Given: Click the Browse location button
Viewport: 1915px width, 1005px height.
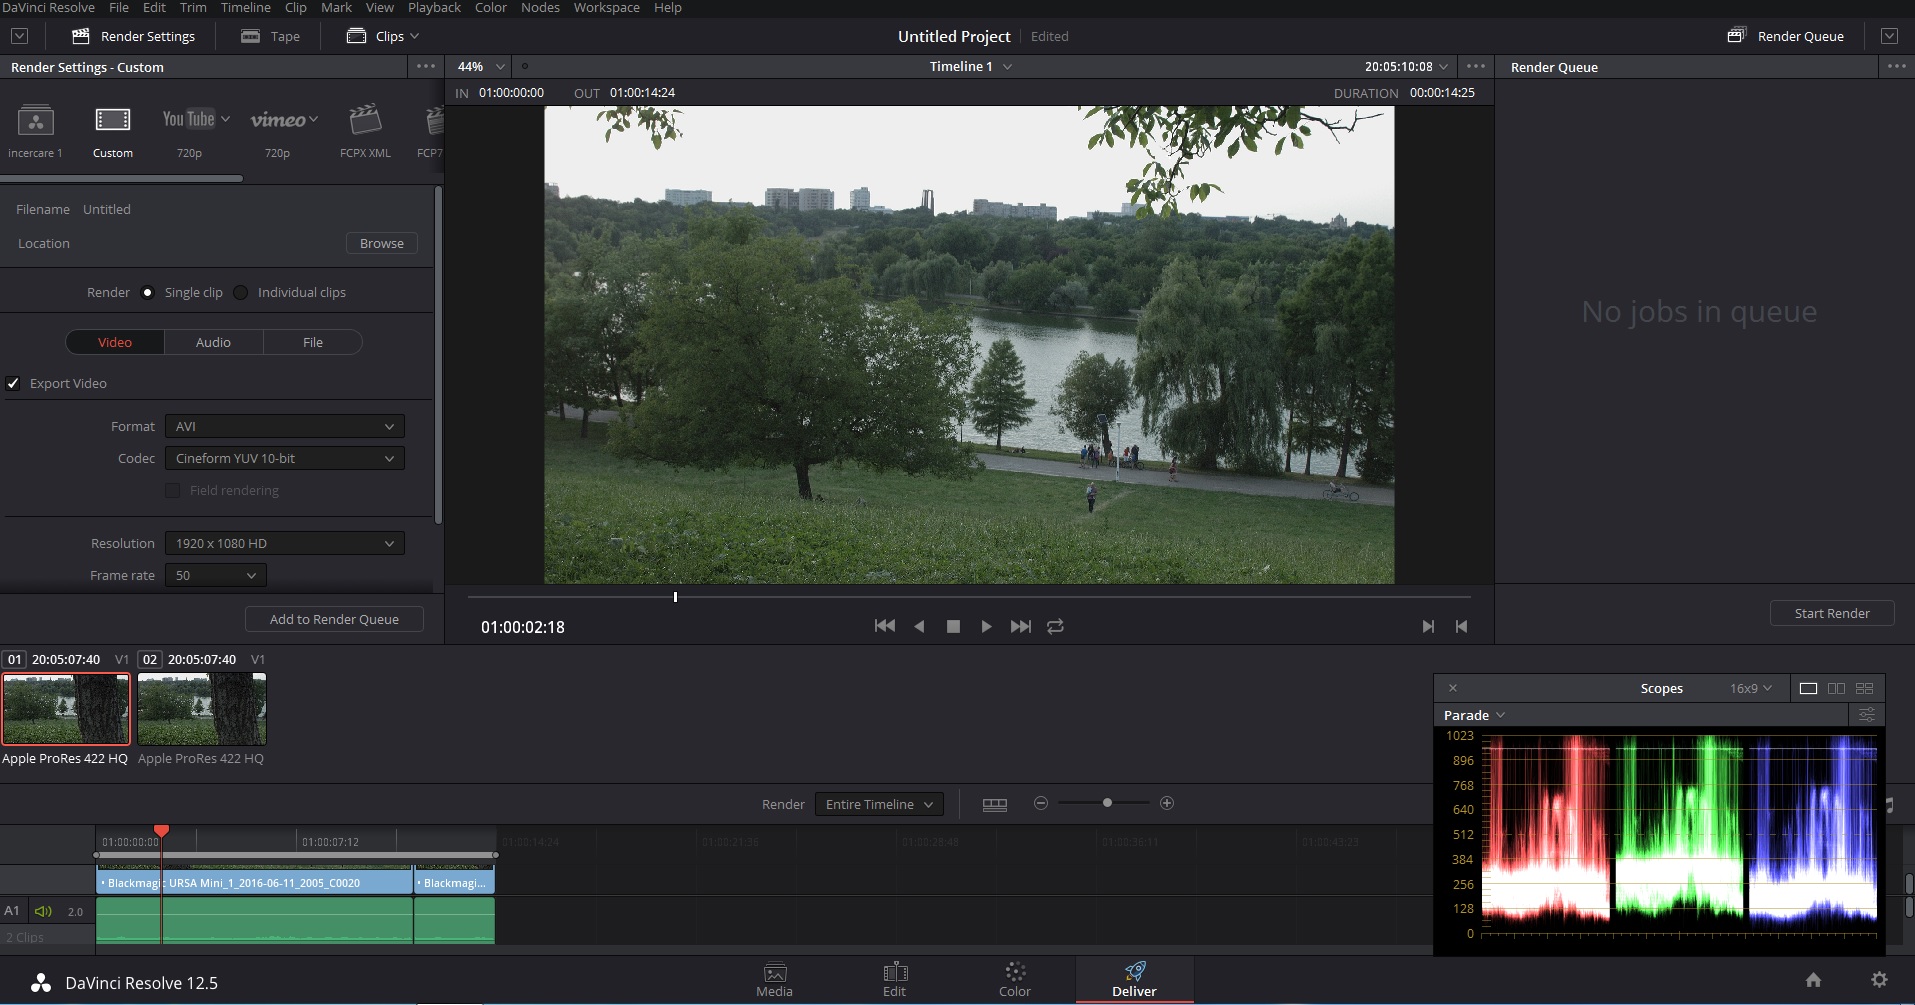Looking at the screenshot, I should [382, 243].
